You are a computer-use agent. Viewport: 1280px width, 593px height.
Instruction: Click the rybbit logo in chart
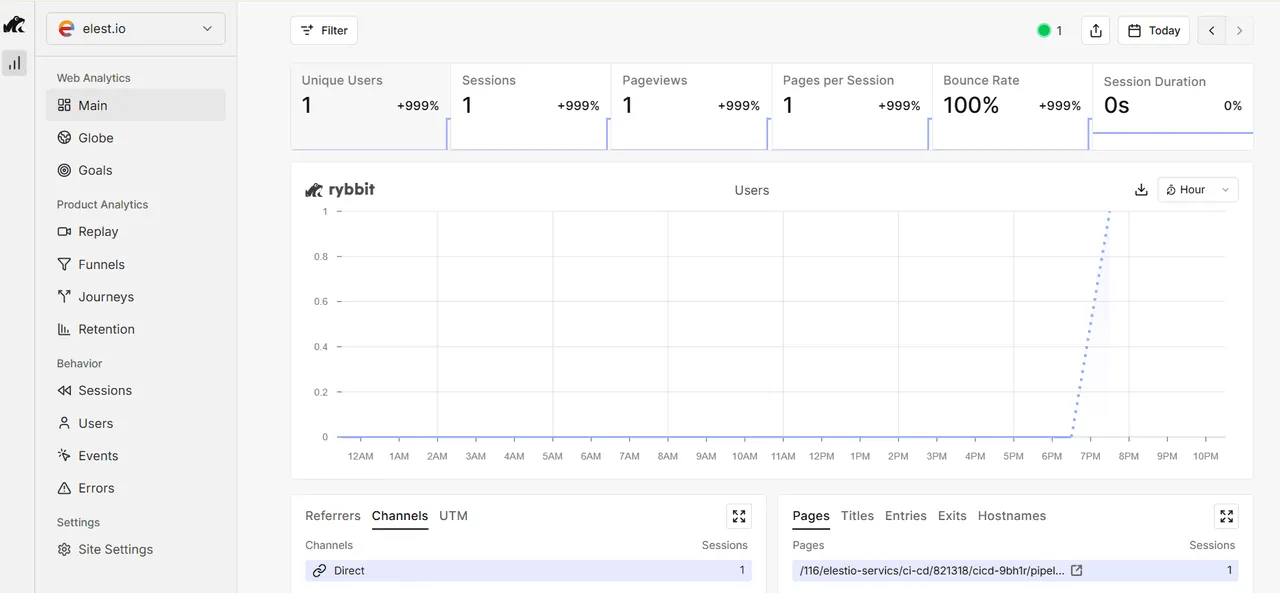click(340, 189)
